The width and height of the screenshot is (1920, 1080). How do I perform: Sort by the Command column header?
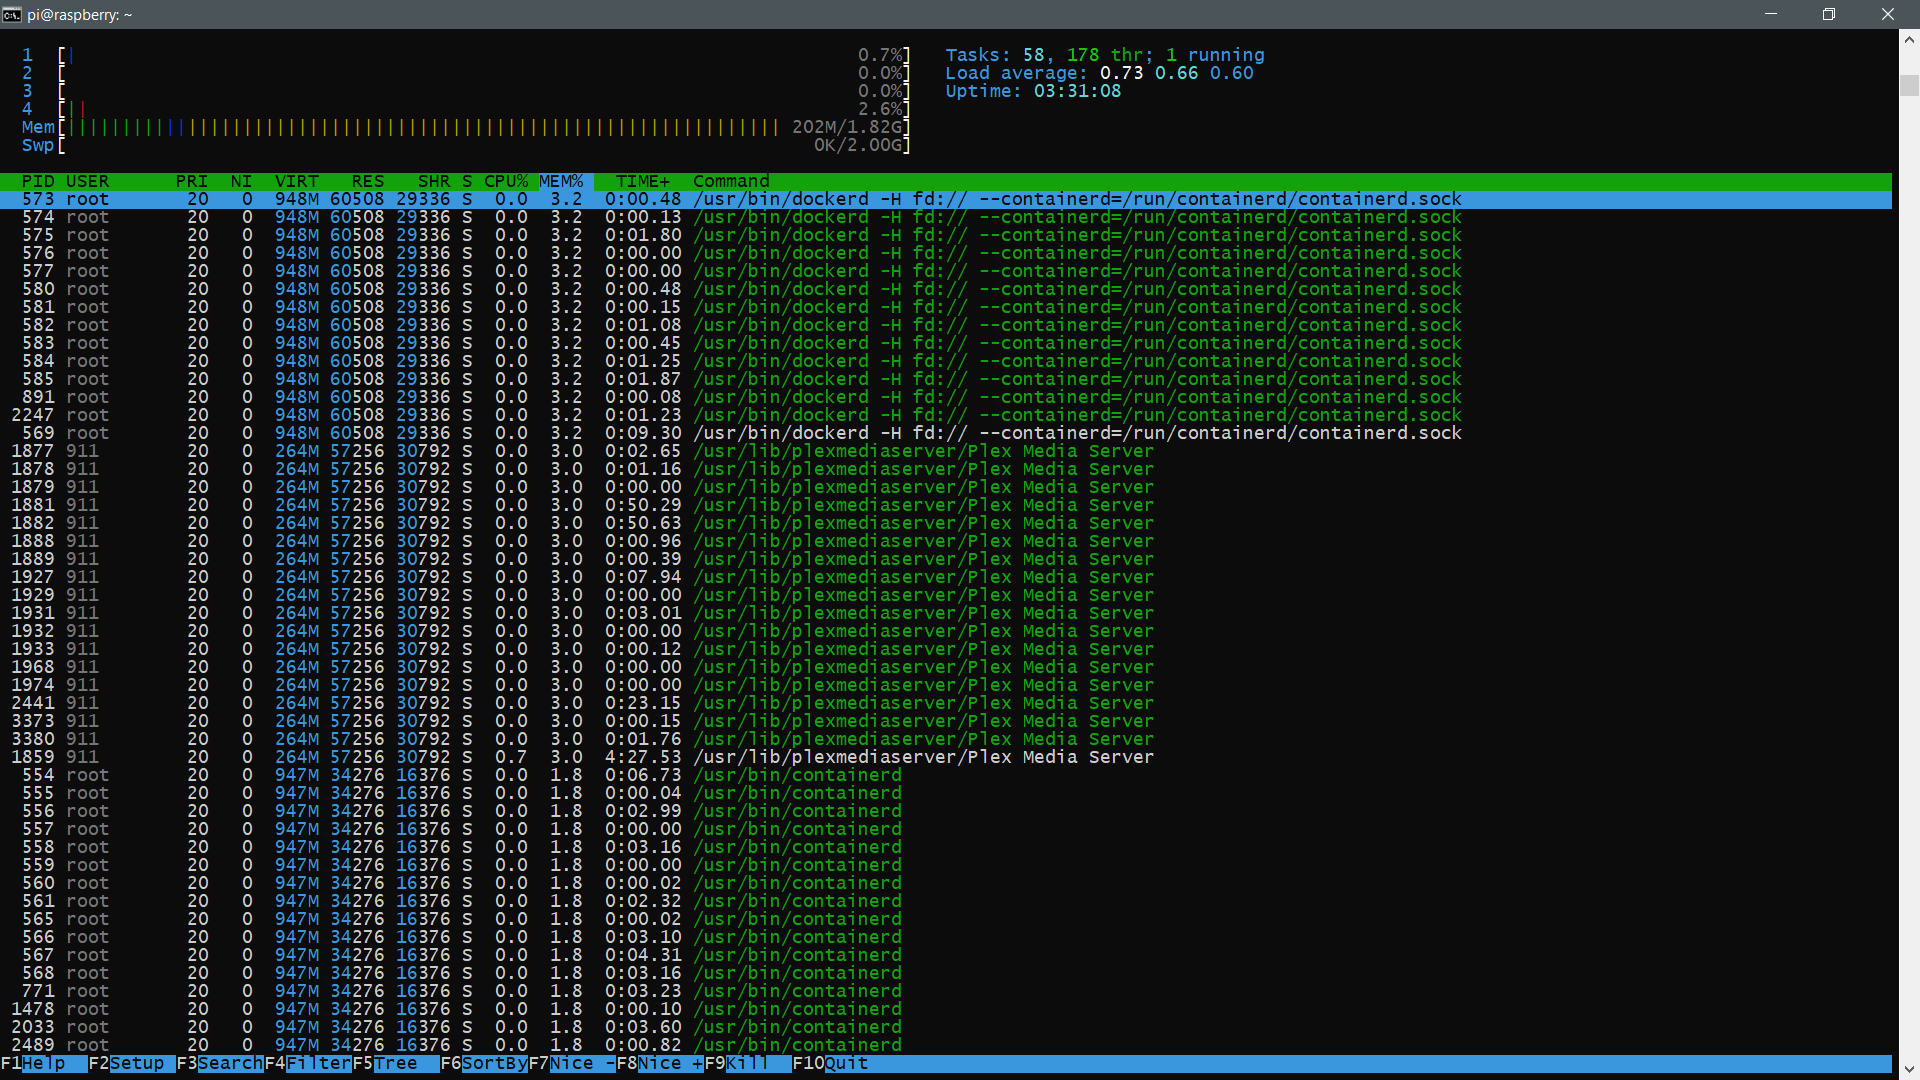click(x=731, y=181)
